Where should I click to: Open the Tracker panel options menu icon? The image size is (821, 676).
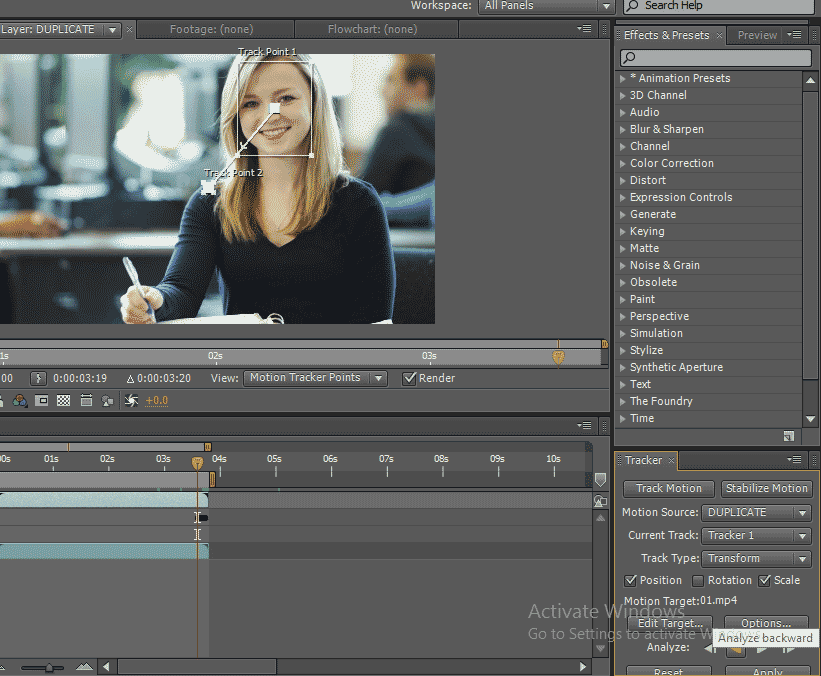tap(795, 461)
